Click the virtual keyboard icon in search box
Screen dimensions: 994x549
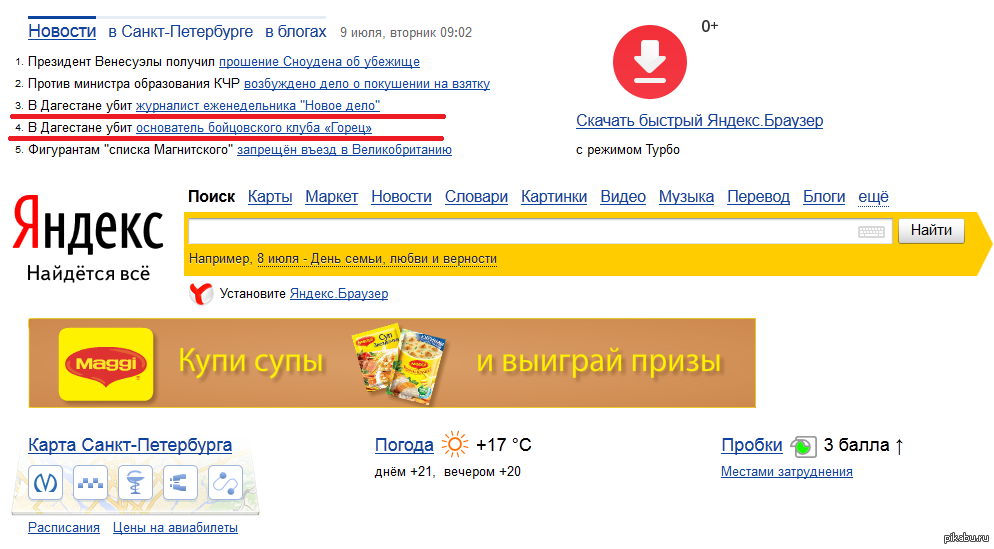[872, 232]
